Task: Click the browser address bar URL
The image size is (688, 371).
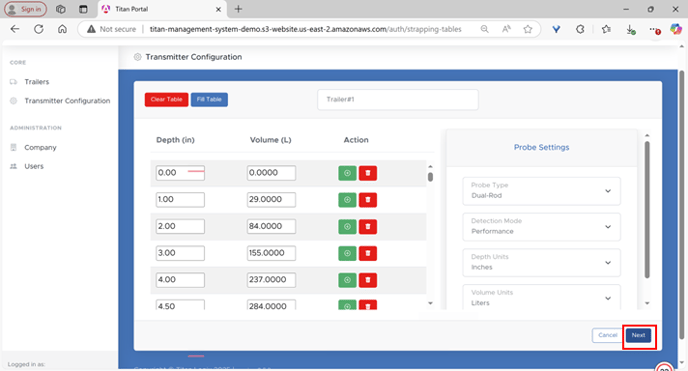Action: [305, 29]
